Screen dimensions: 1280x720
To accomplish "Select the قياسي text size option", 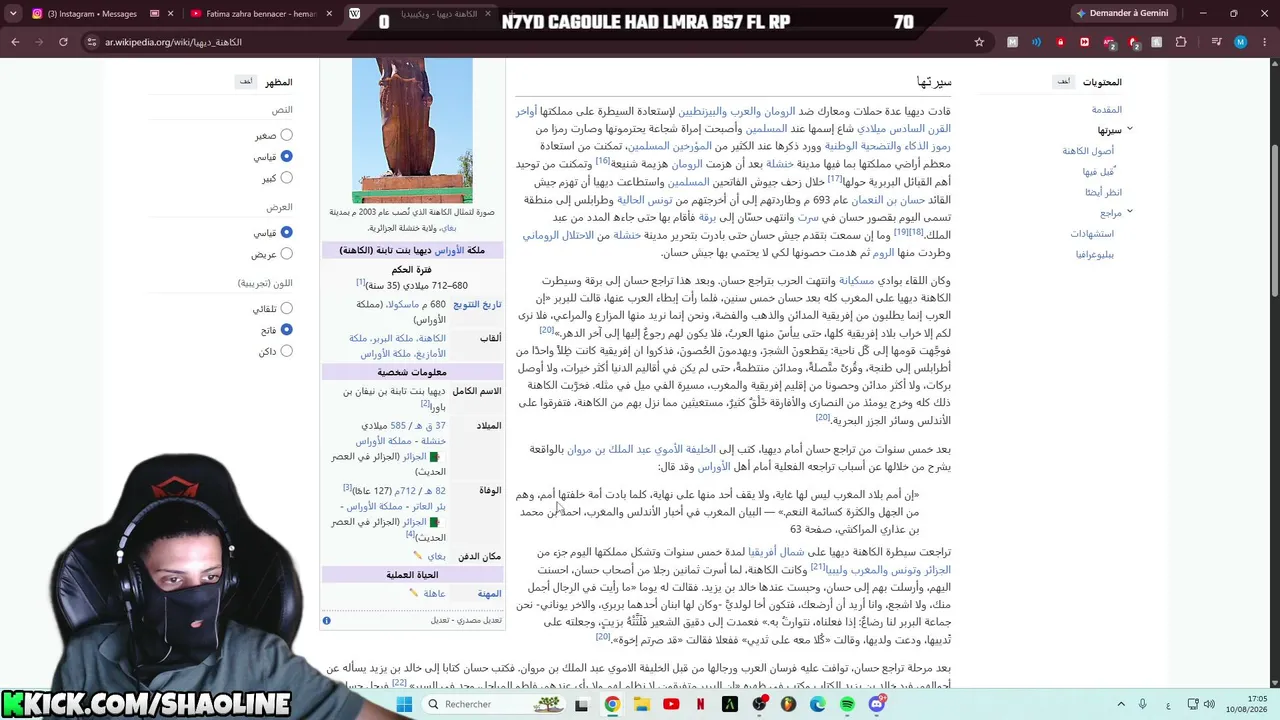I will 287,156.
